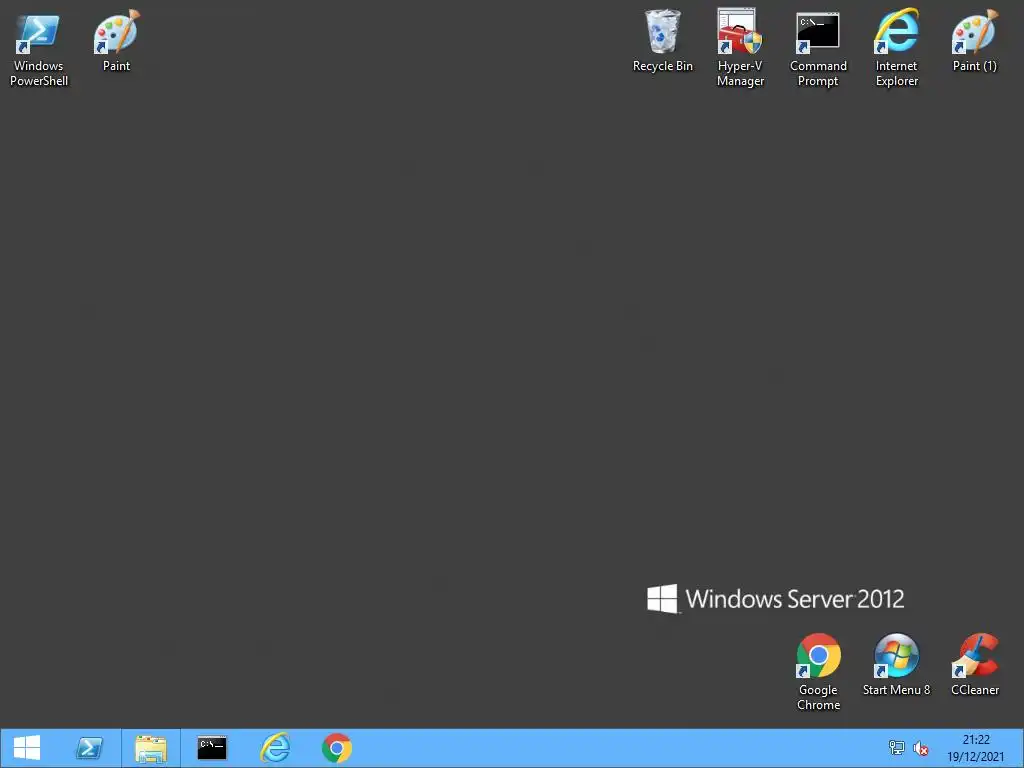Open the network status tray icon
This screenshot has width=1024, height=768.
coord(897,748)
